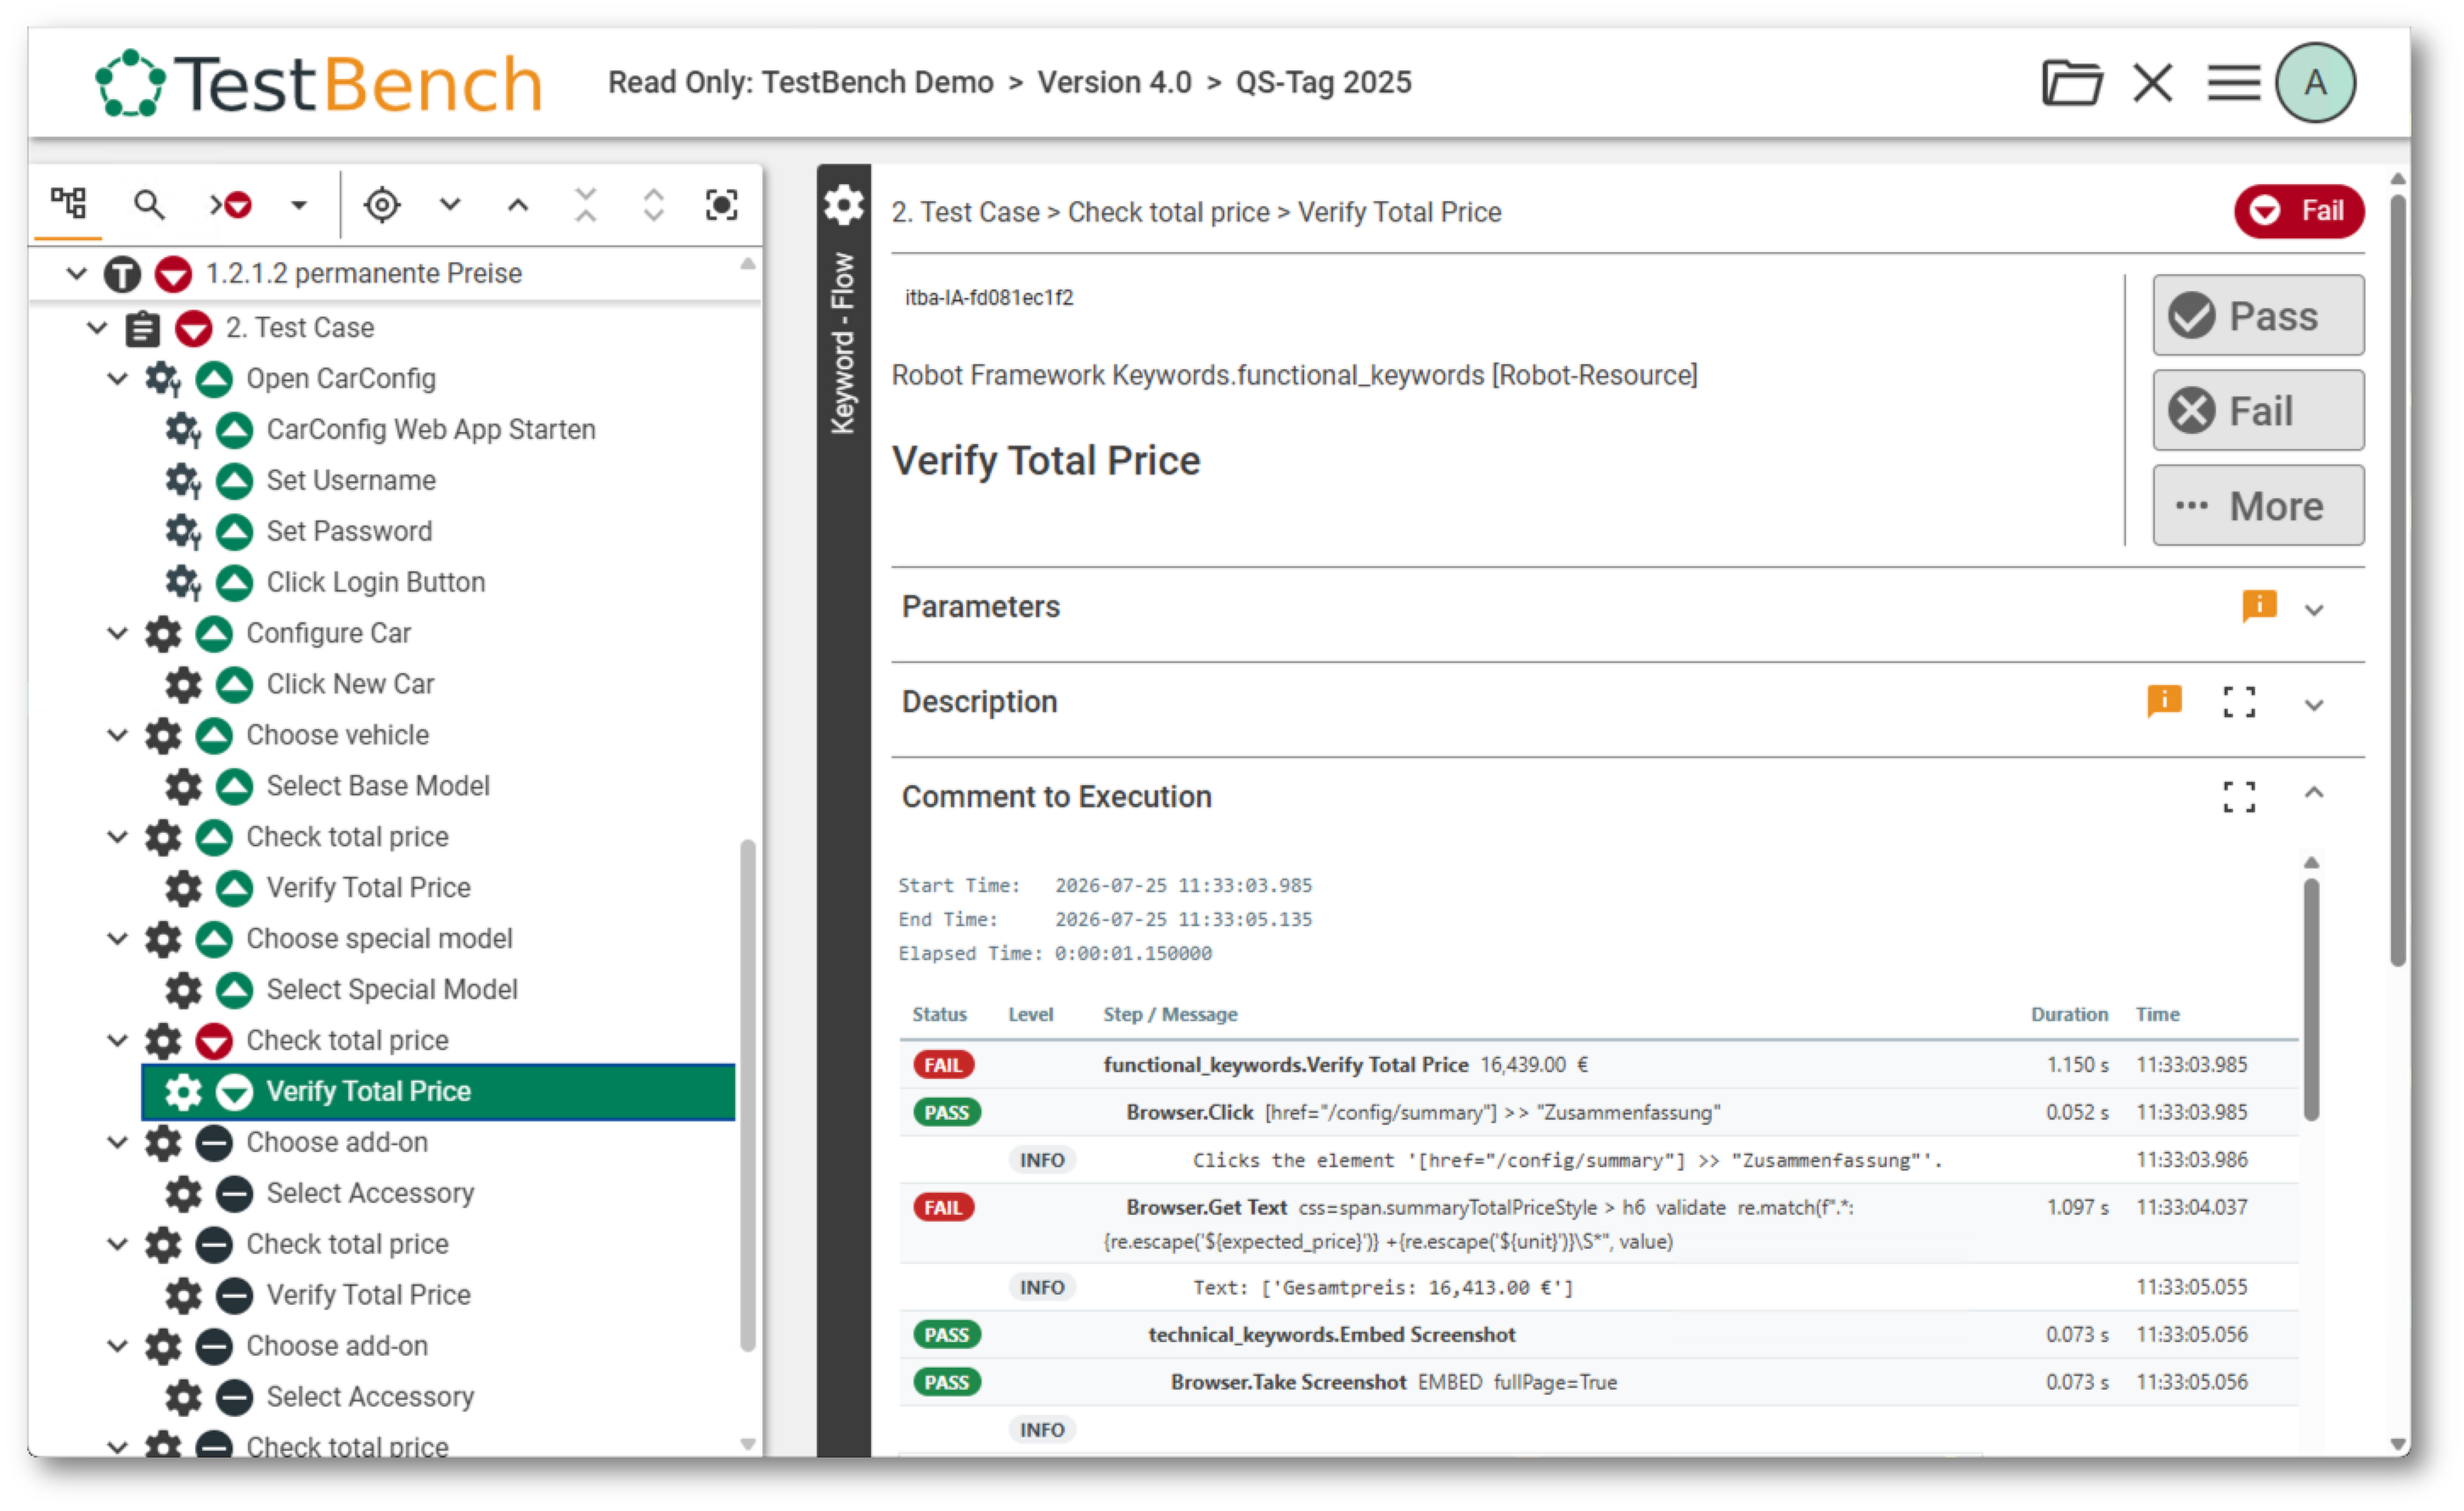Collapse the 1.2.1.2 permanente Preise node

76,273
